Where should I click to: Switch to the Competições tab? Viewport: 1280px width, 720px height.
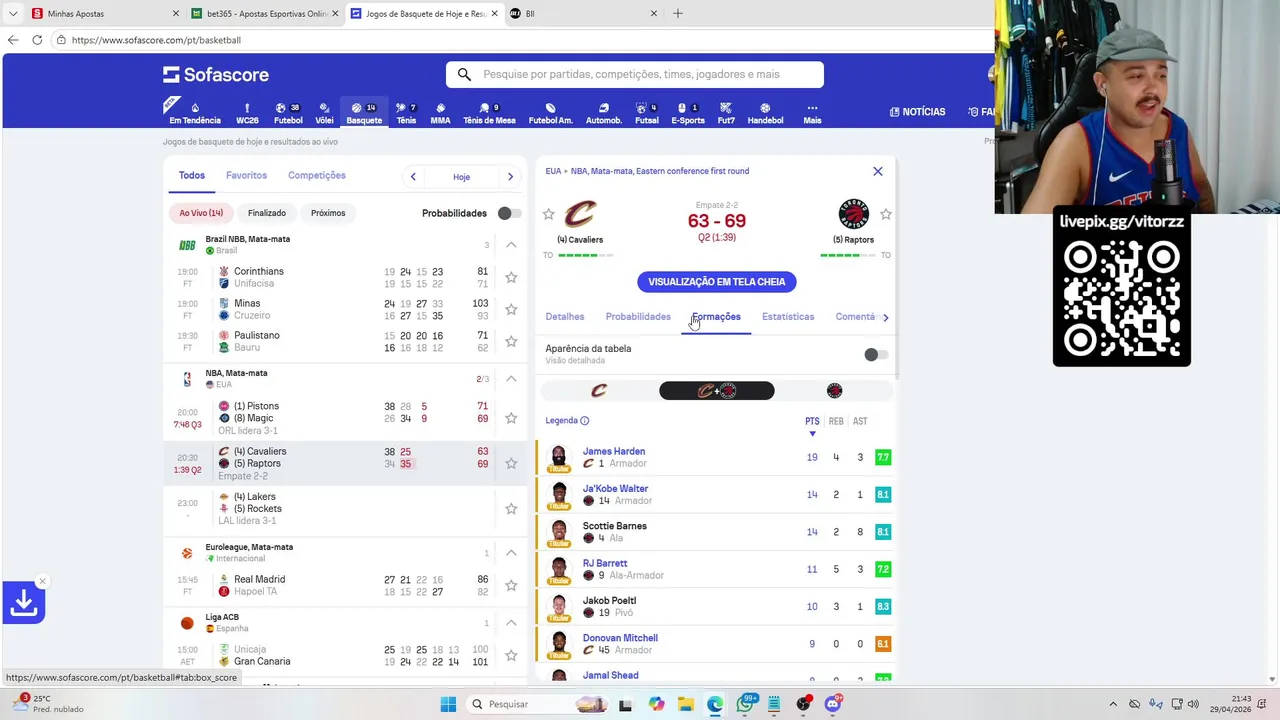(317, 175)
